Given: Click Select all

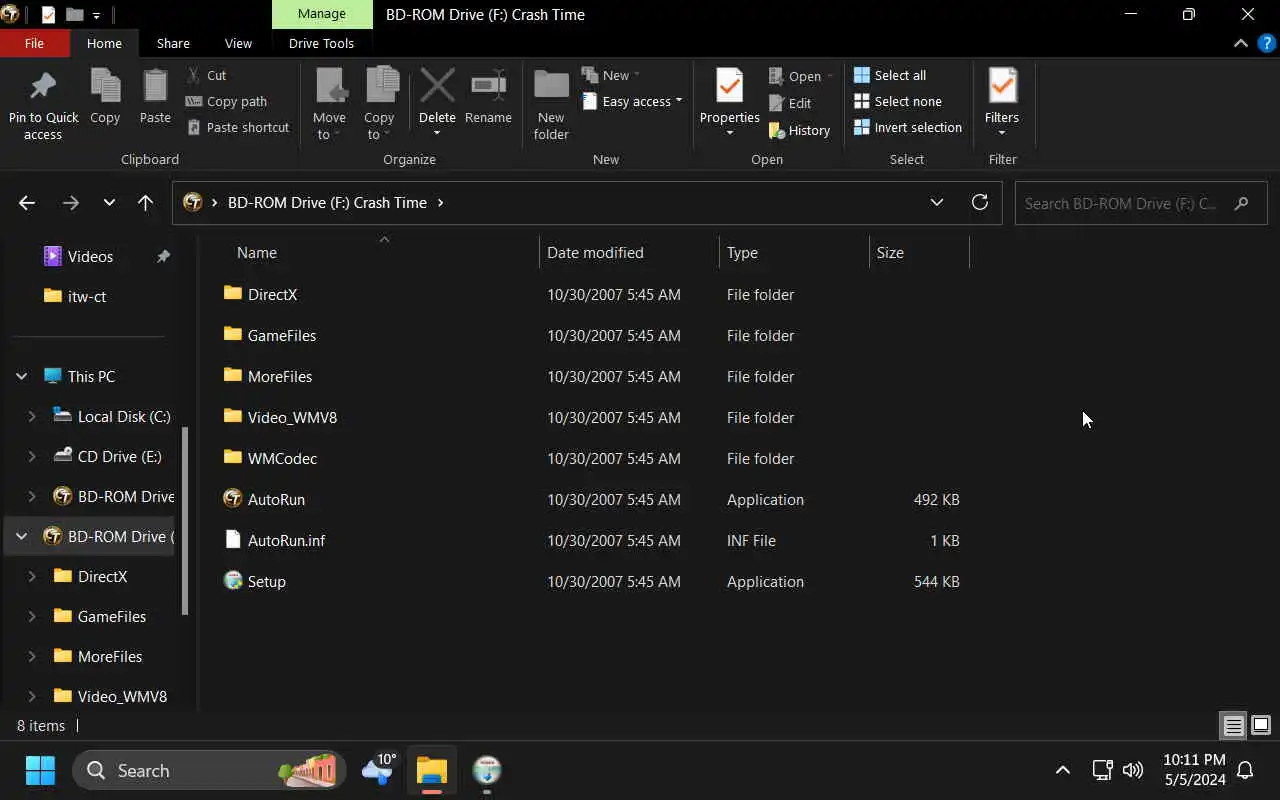Looking at the screenshot, I should [x=890, y=75].
